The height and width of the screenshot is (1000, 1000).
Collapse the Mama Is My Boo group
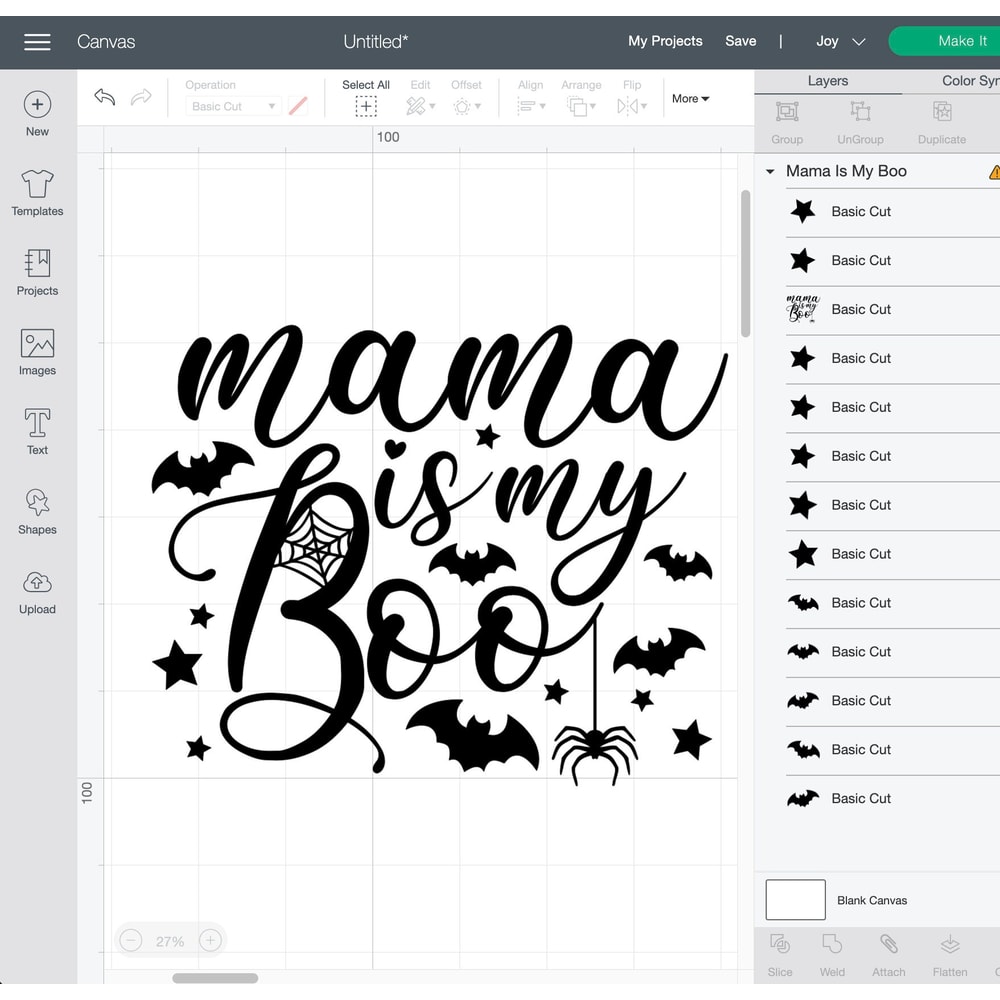tap(769, 171)
